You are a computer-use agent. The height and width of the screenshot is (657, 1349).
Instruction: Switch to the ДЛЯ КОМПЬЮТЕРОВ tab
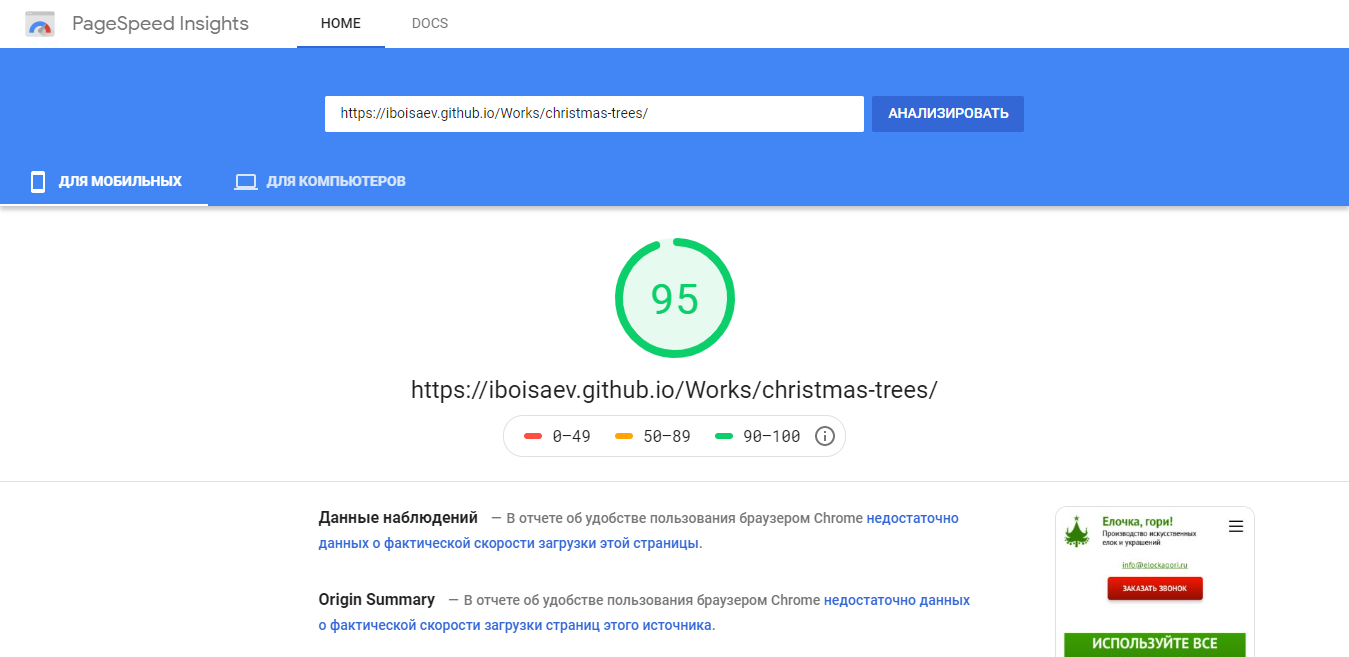coord(320,182)
